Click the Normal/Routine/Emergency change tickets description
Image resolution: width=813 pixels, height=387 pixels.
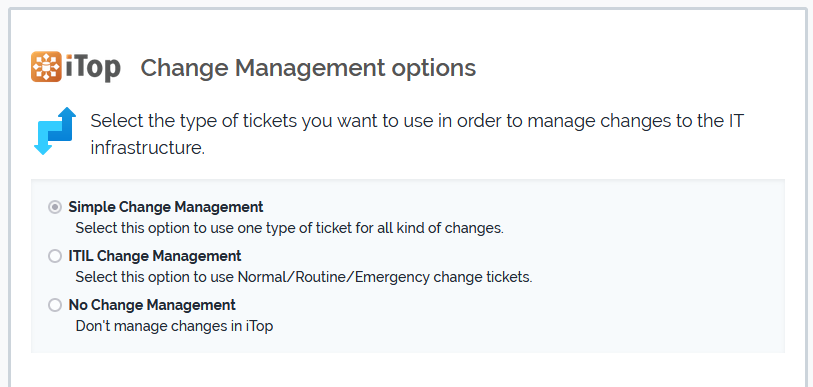tap(304, 277)
